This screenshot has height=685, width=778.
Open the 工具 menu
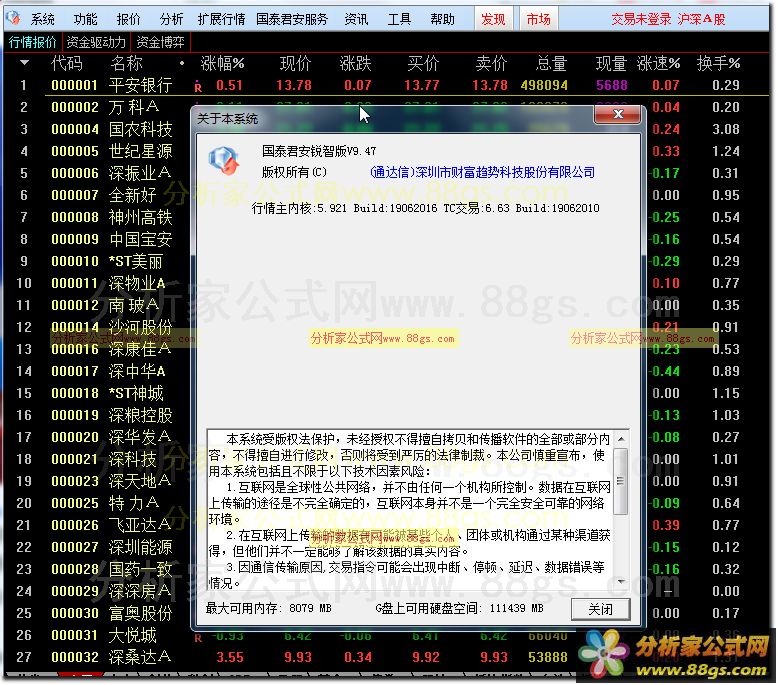[x=399, y=19]
